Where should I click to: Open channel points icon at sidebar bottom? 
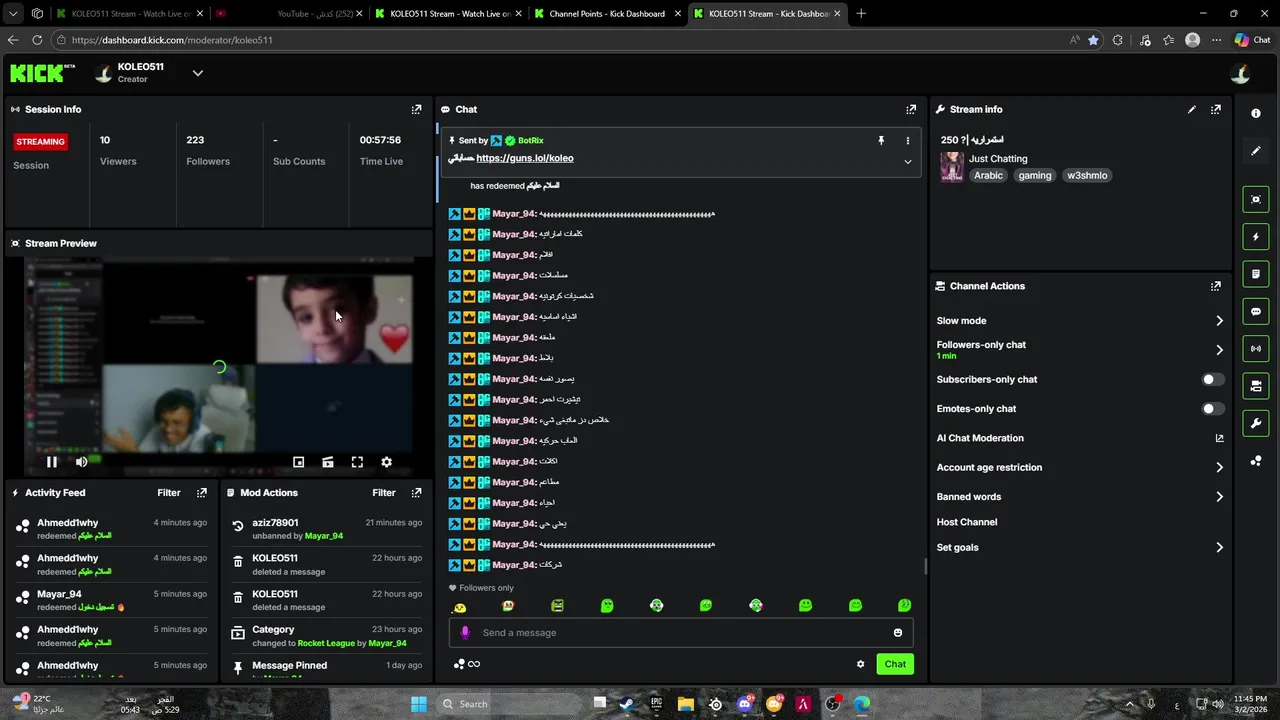pyautogui.click(x=1256, y=461)
